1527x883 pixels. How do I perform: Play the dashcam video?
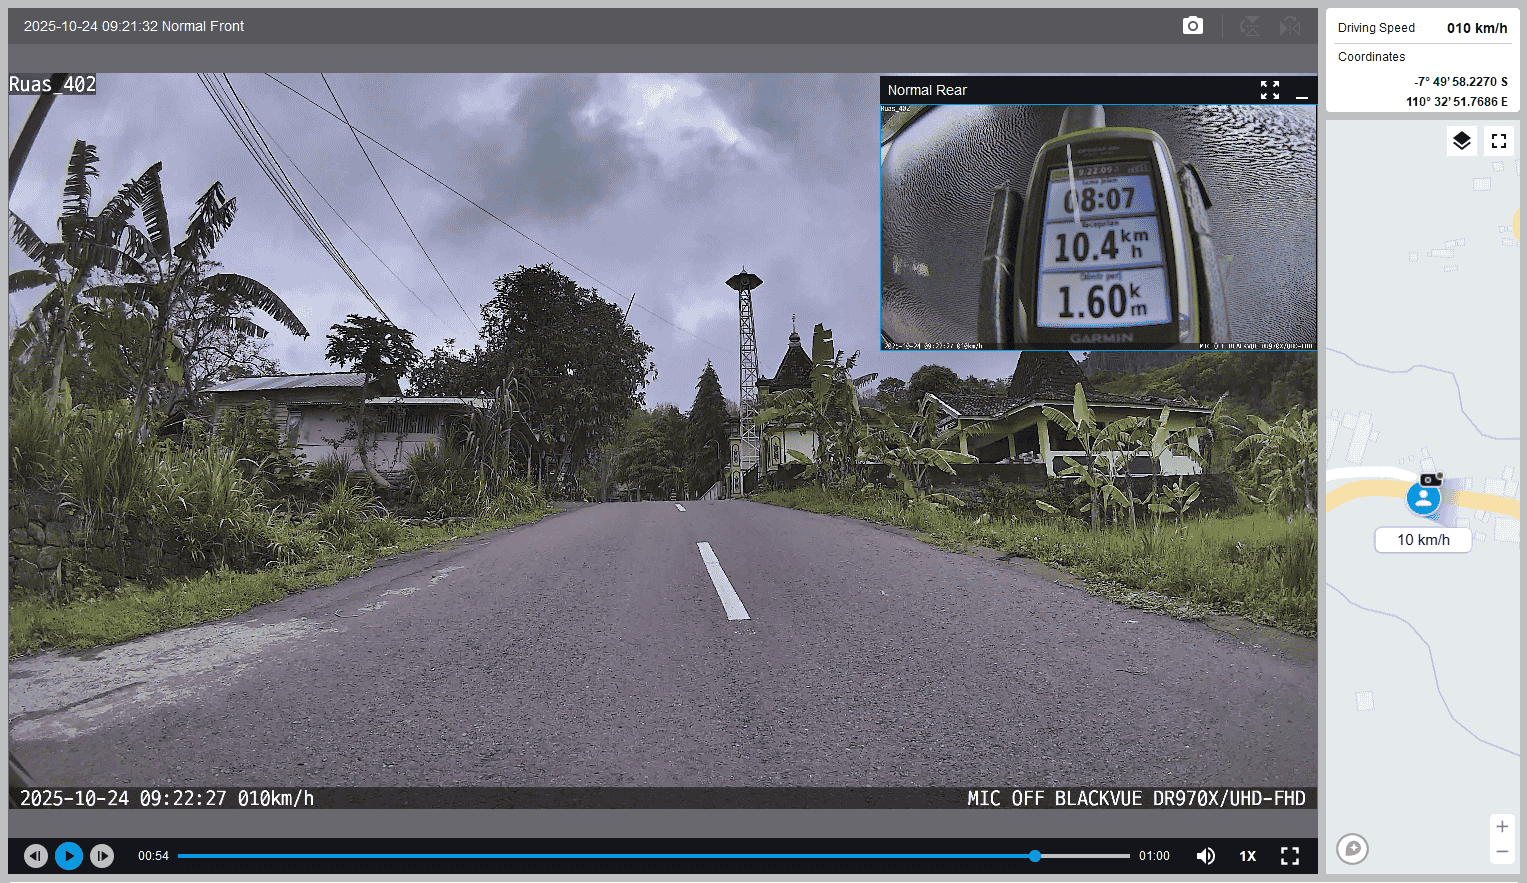69,856
